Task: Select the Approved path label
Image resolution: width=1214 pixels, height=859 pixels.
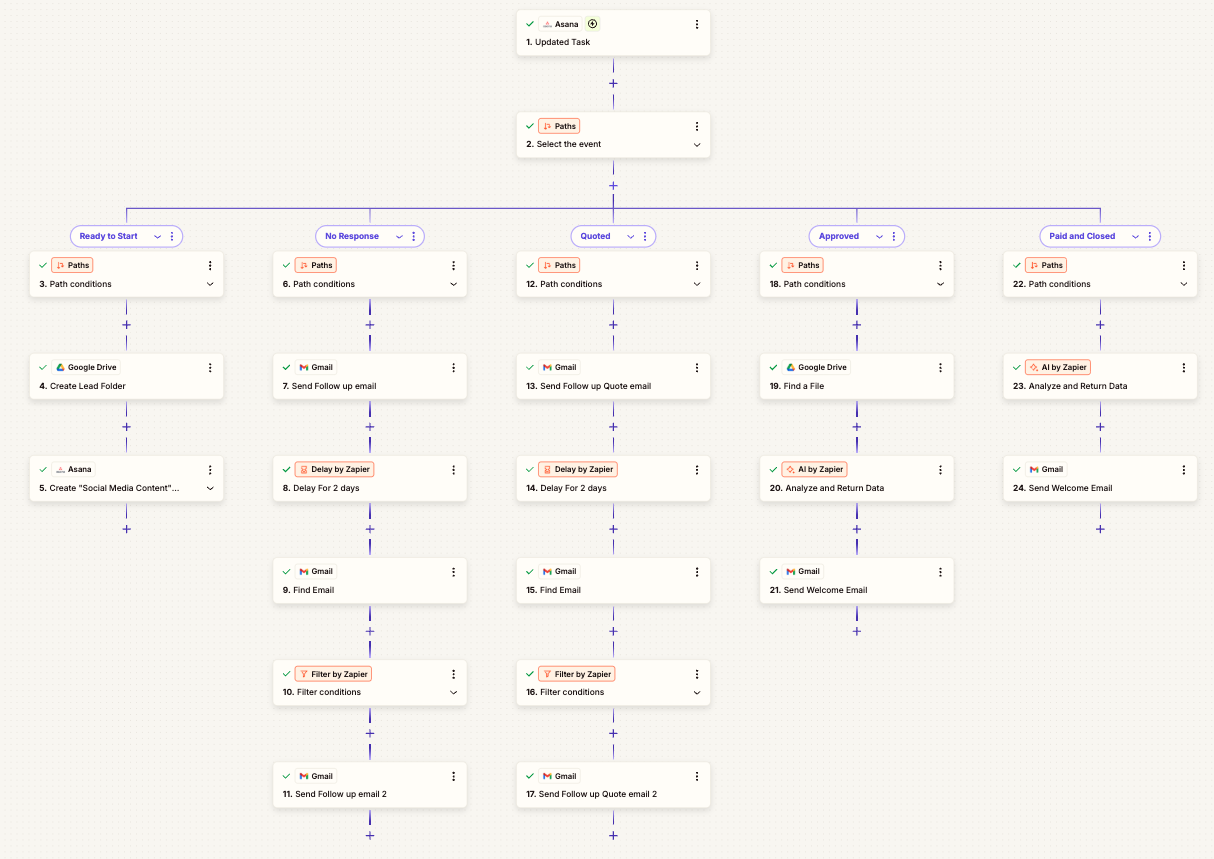Action: (x=839, y=237)
